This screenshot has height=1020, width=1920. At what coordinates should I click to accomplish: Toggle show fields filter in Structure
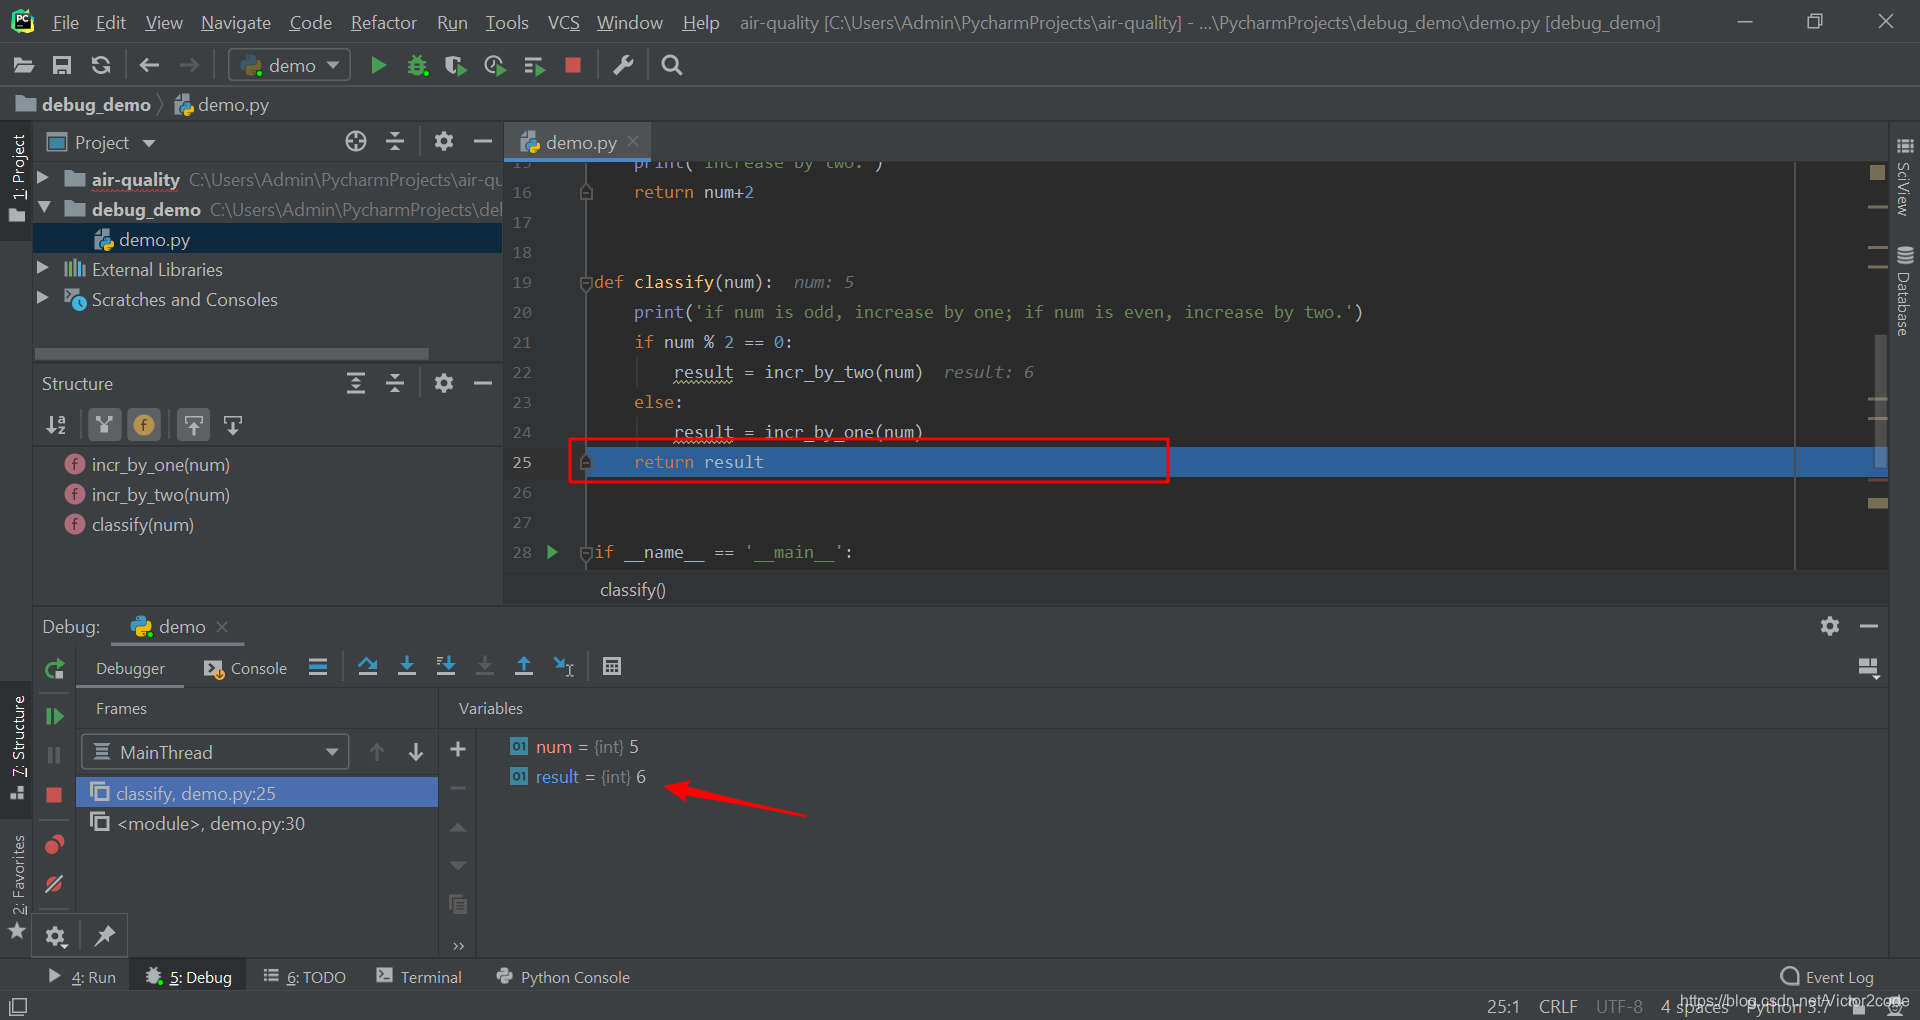coord(143,425)
